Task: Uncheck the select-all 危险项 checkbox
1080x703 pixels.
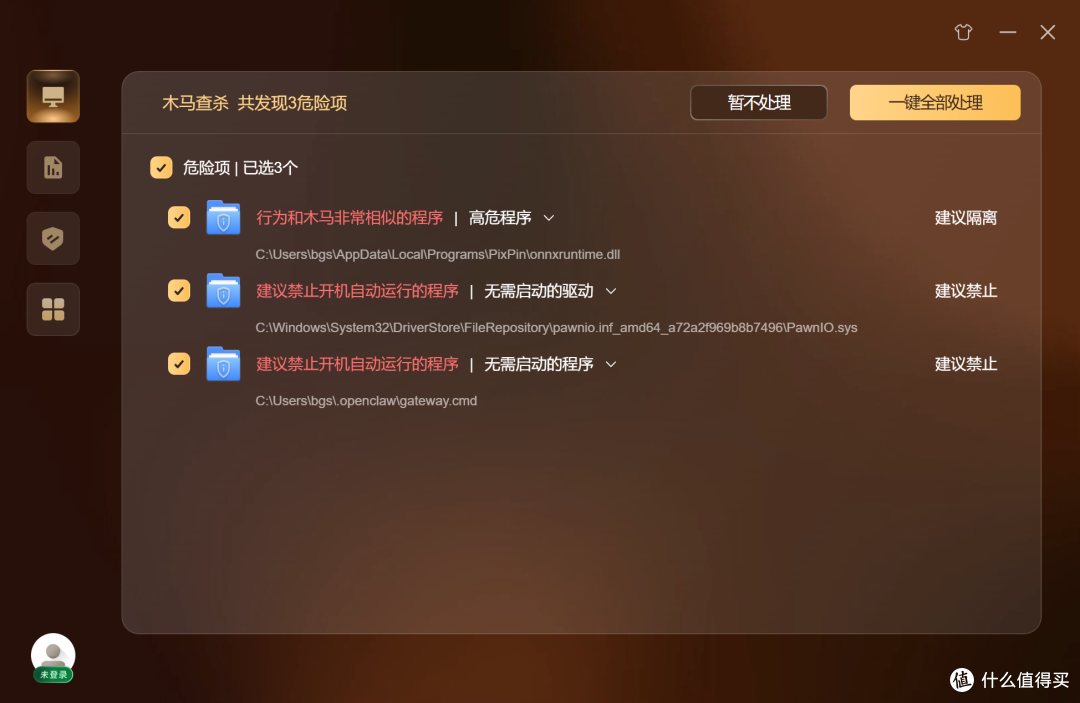Action: point(161,167)
